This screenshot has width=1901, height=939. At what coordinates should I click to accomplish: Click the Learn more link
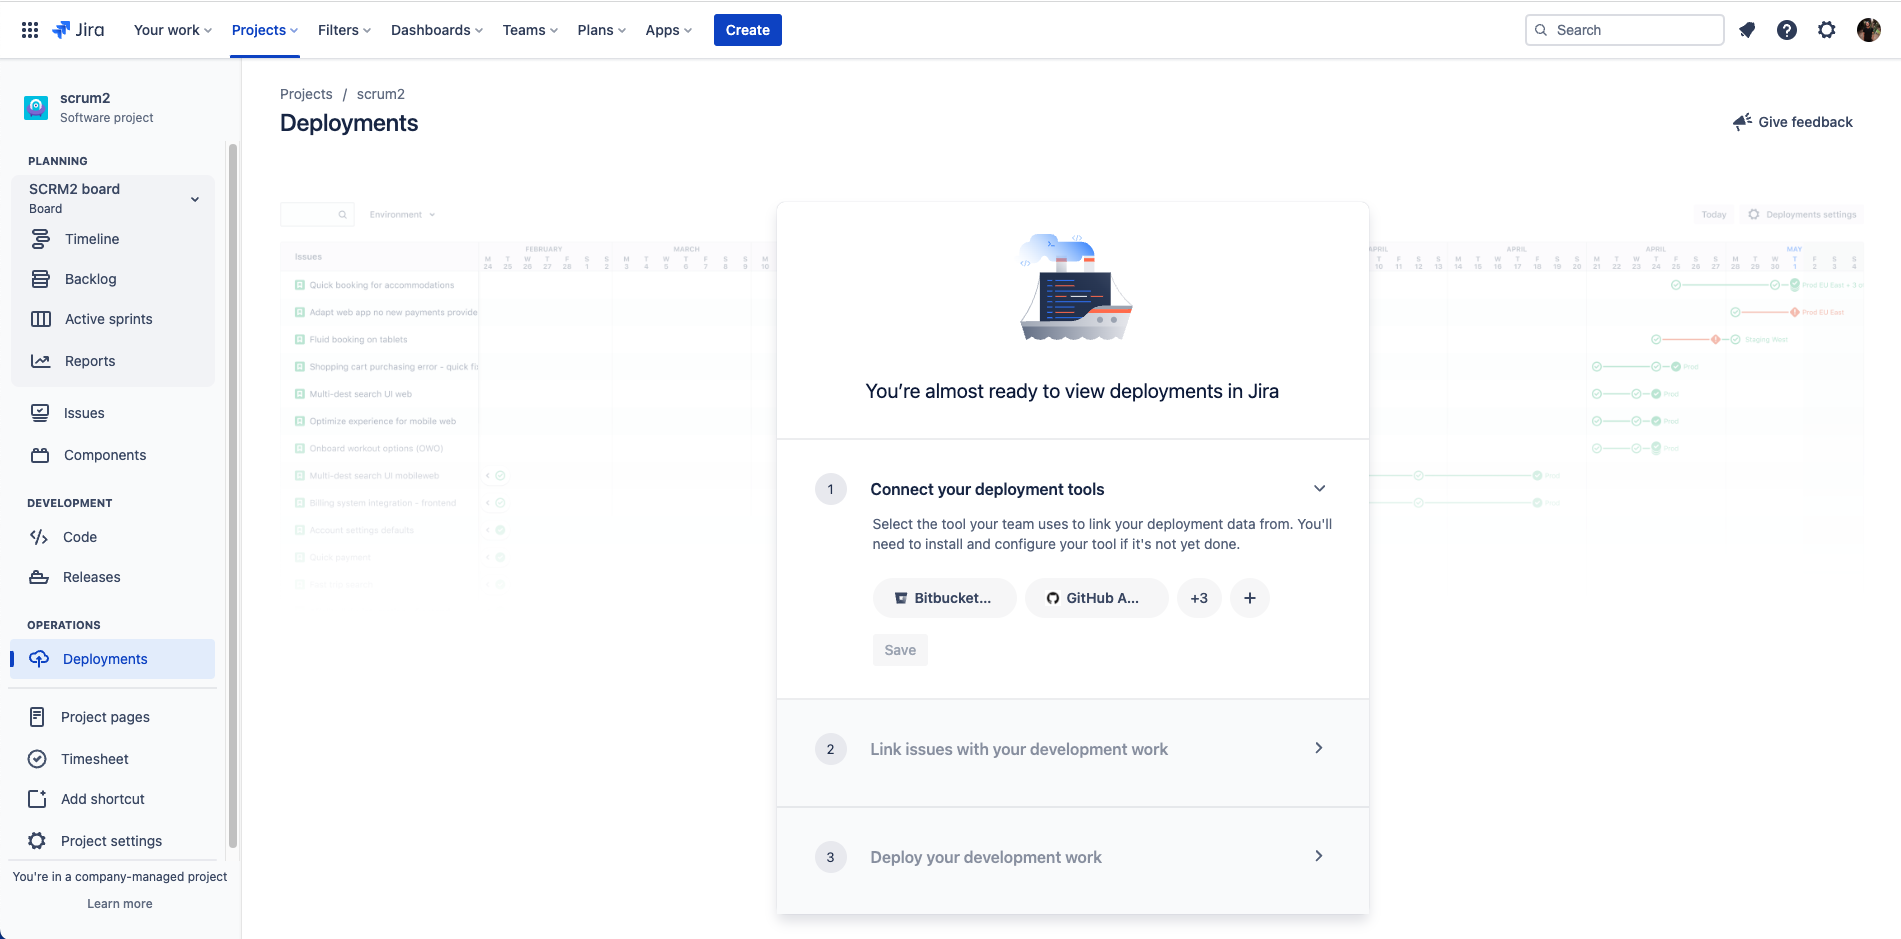(120, 904)
